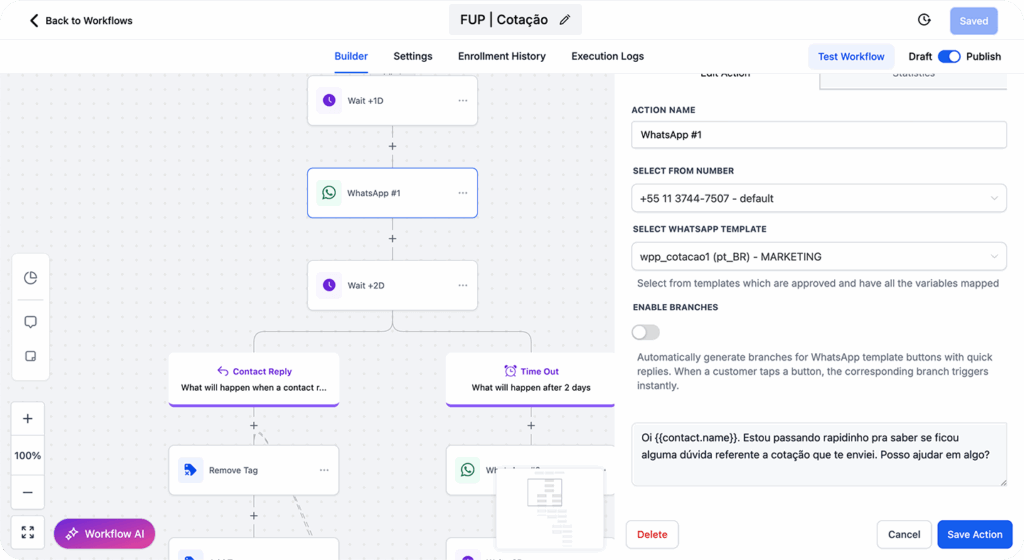Switch to the Settings tab
This screenshot has height=560, width=1024.
pyautogui.click(x=413, y=57)
